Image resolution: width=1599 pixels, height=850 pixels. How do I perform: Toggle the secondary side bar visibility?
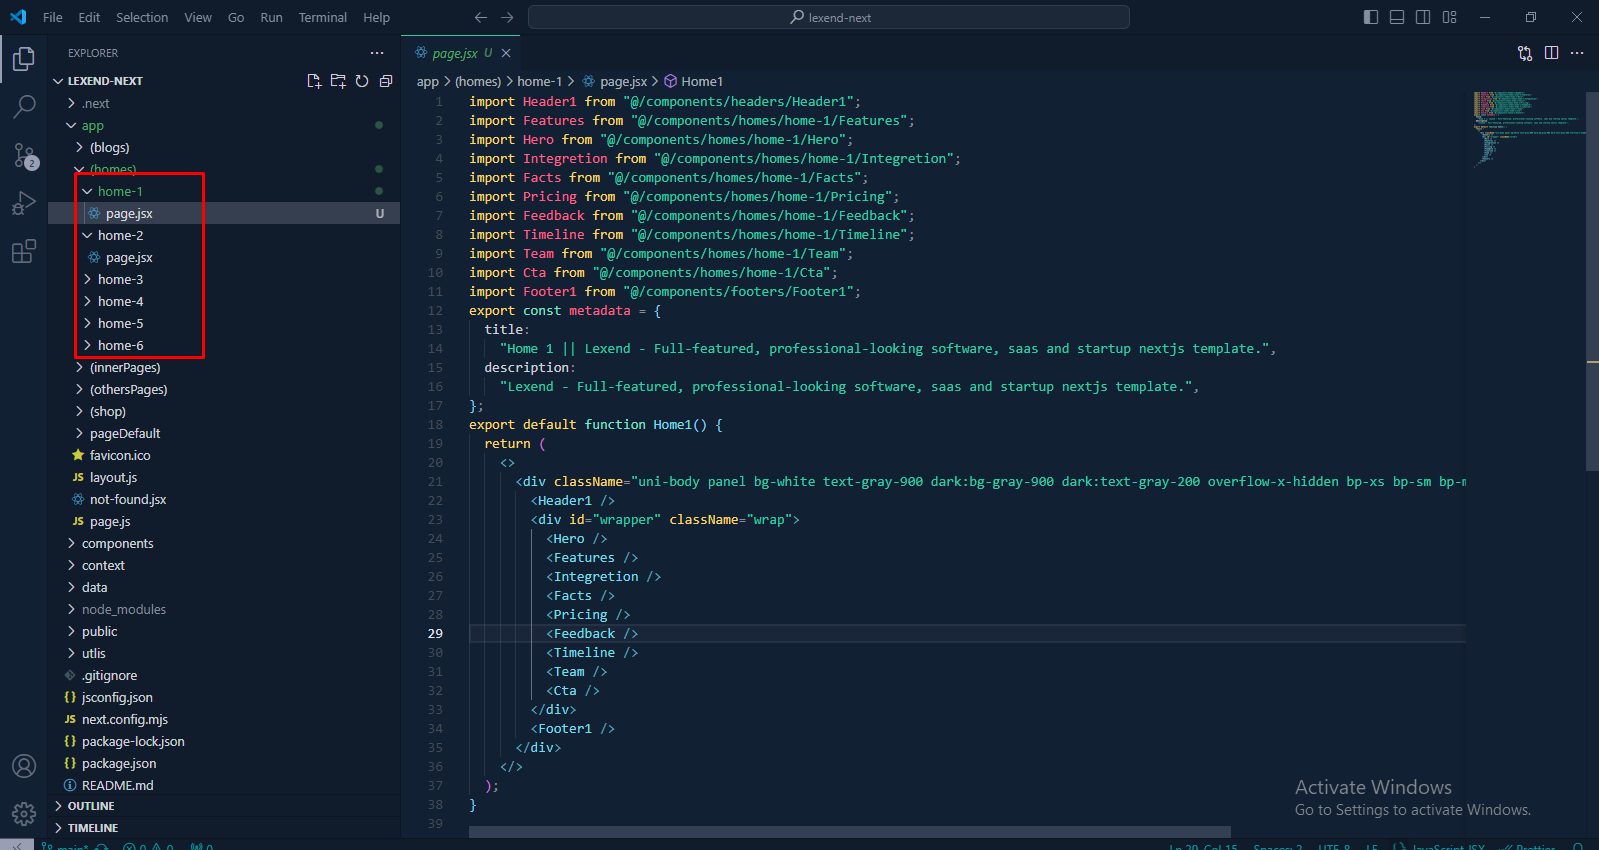pyautogui.click(x=1423, y=17)
